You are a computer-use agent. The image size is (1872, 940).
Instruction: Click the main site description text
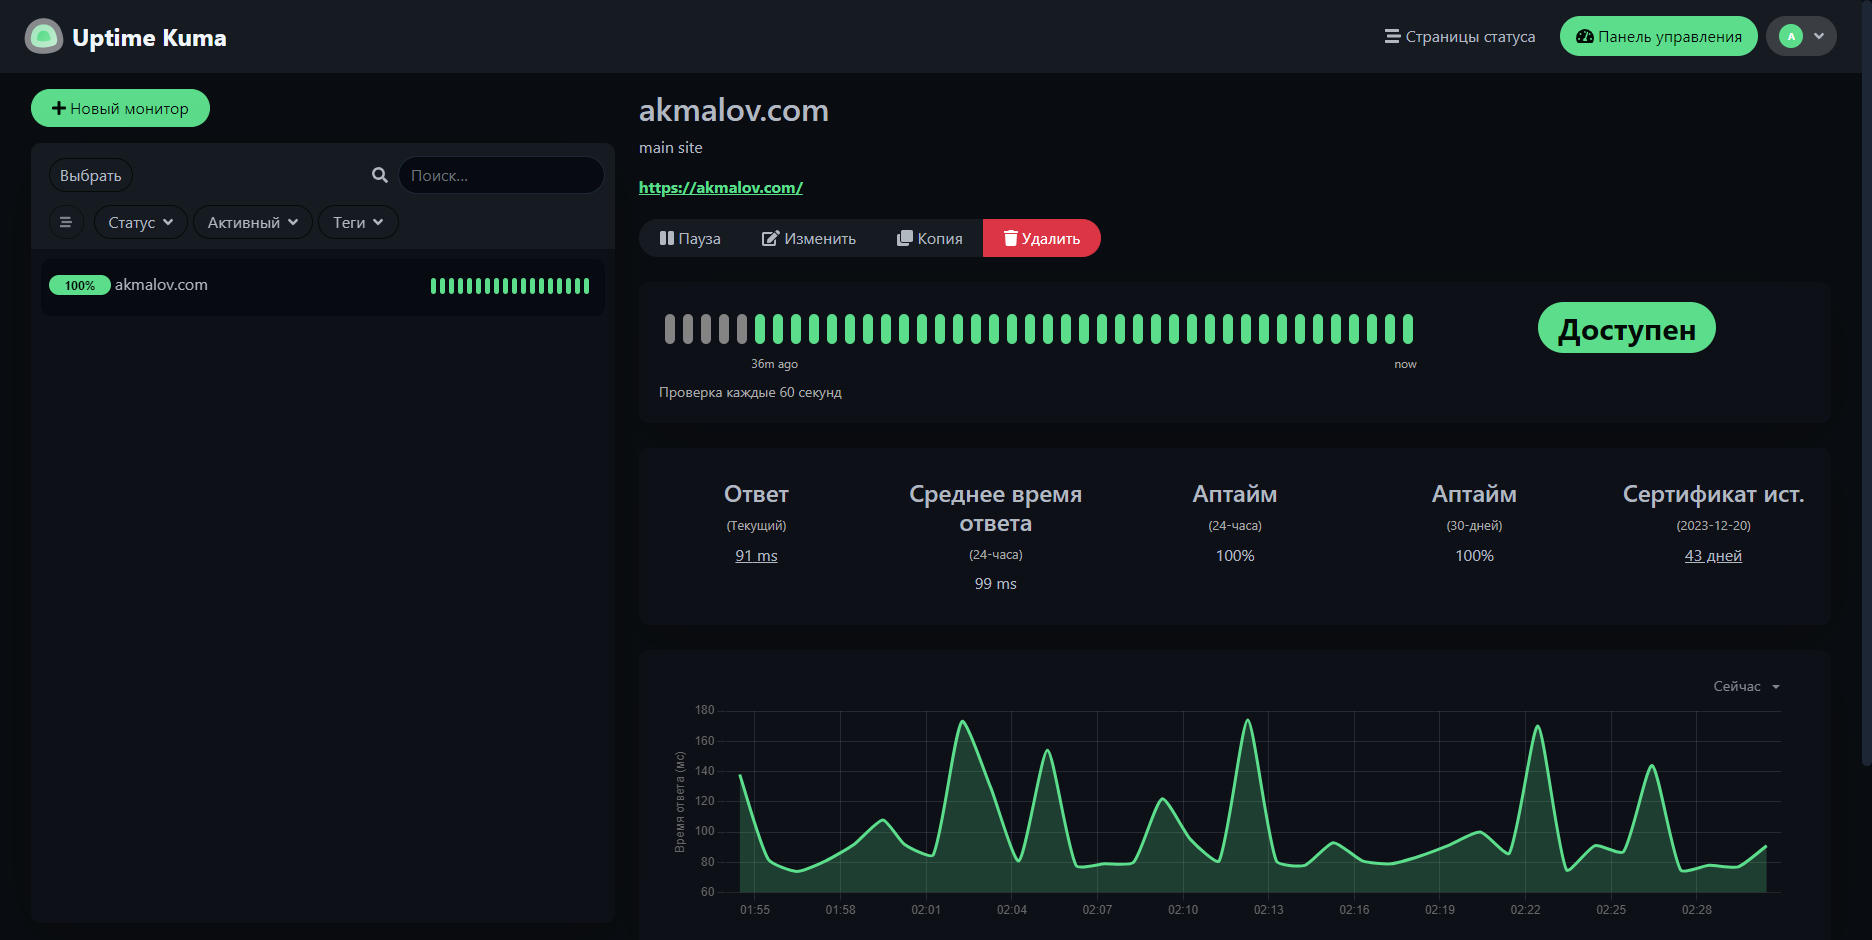671,148
